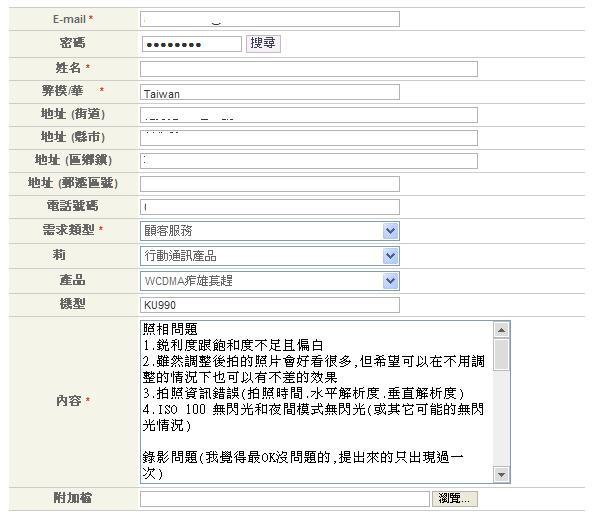605x520 pixels.
Task: Click the content textarea scroll down arrow
Action: [502, 474]
